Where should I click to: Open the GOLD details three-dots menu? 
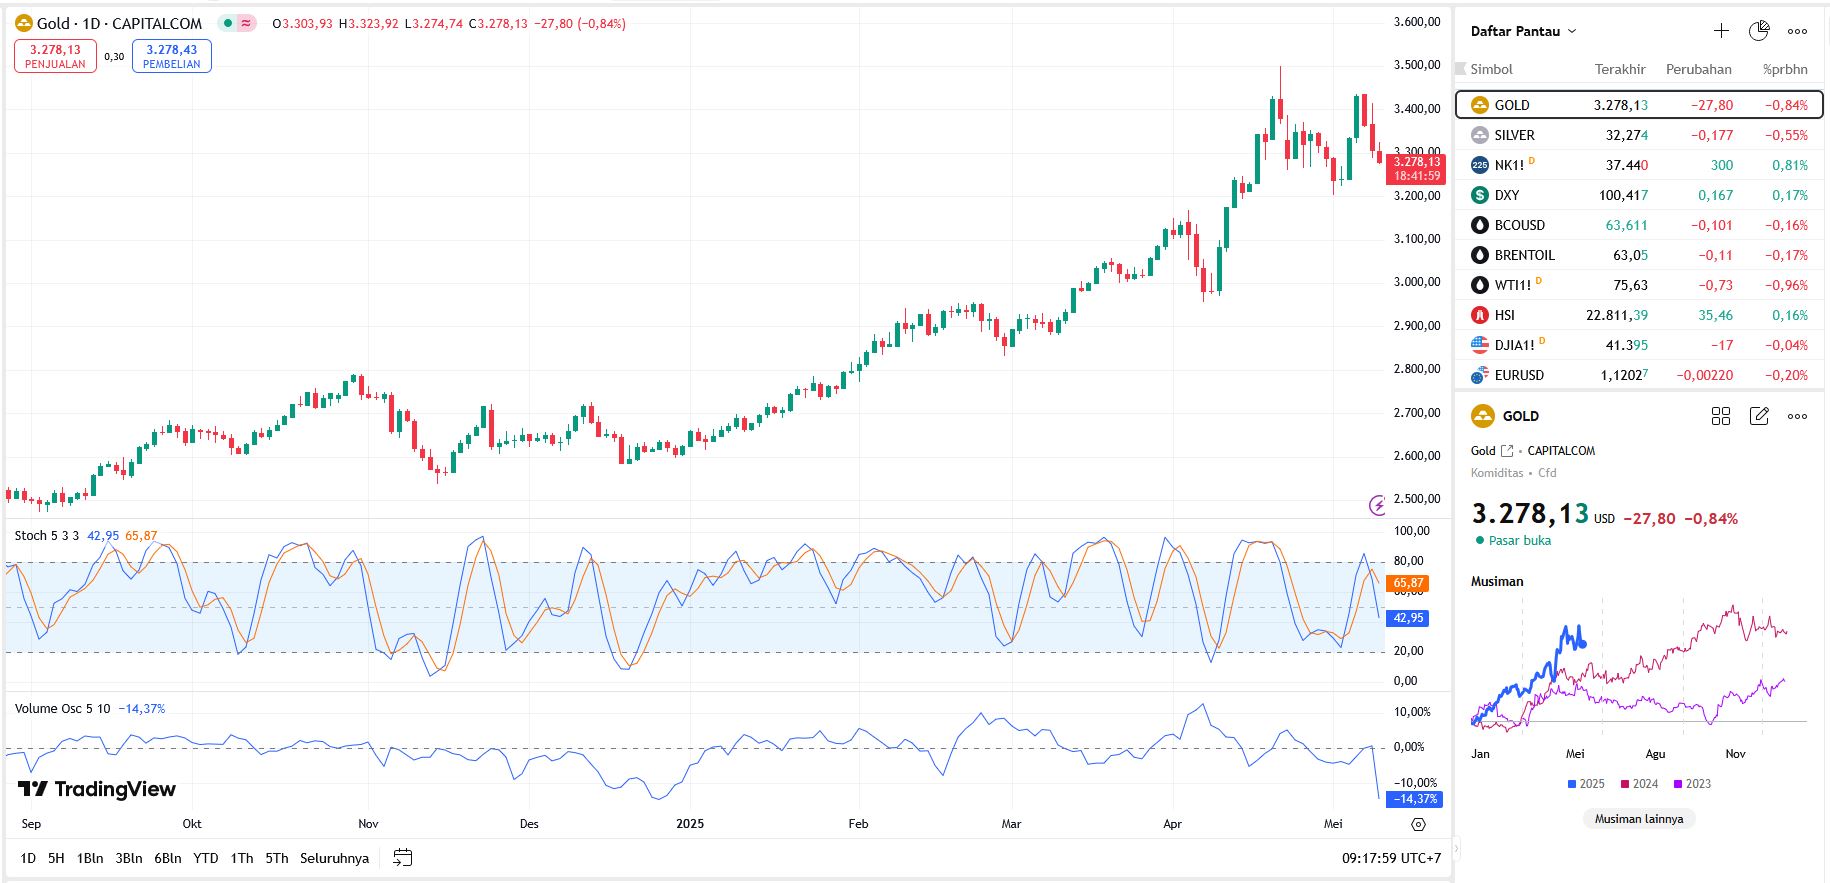1797,416
